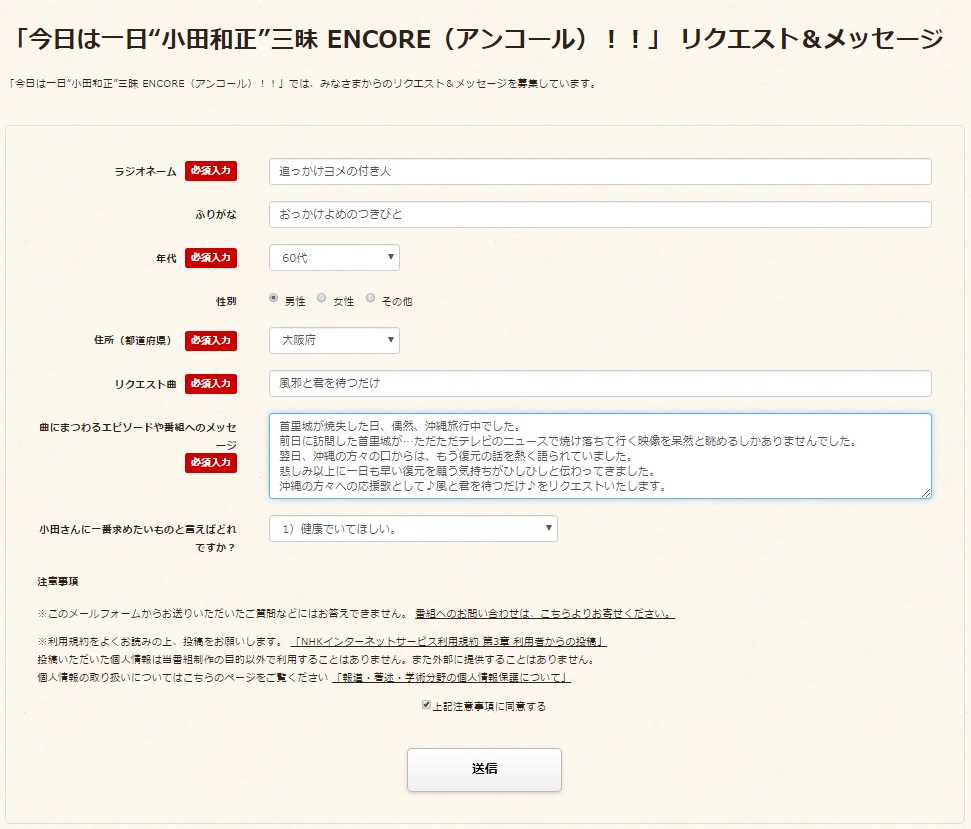Select the その他 gender radio button

tap(370, 298)
